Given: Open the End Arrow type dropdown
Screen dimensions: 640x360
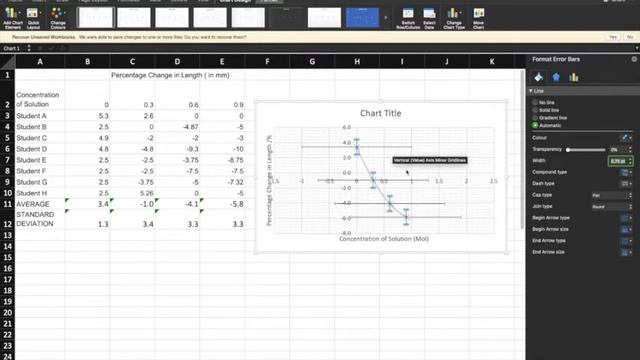Looking at the screenshot, I should pos(626,241).
